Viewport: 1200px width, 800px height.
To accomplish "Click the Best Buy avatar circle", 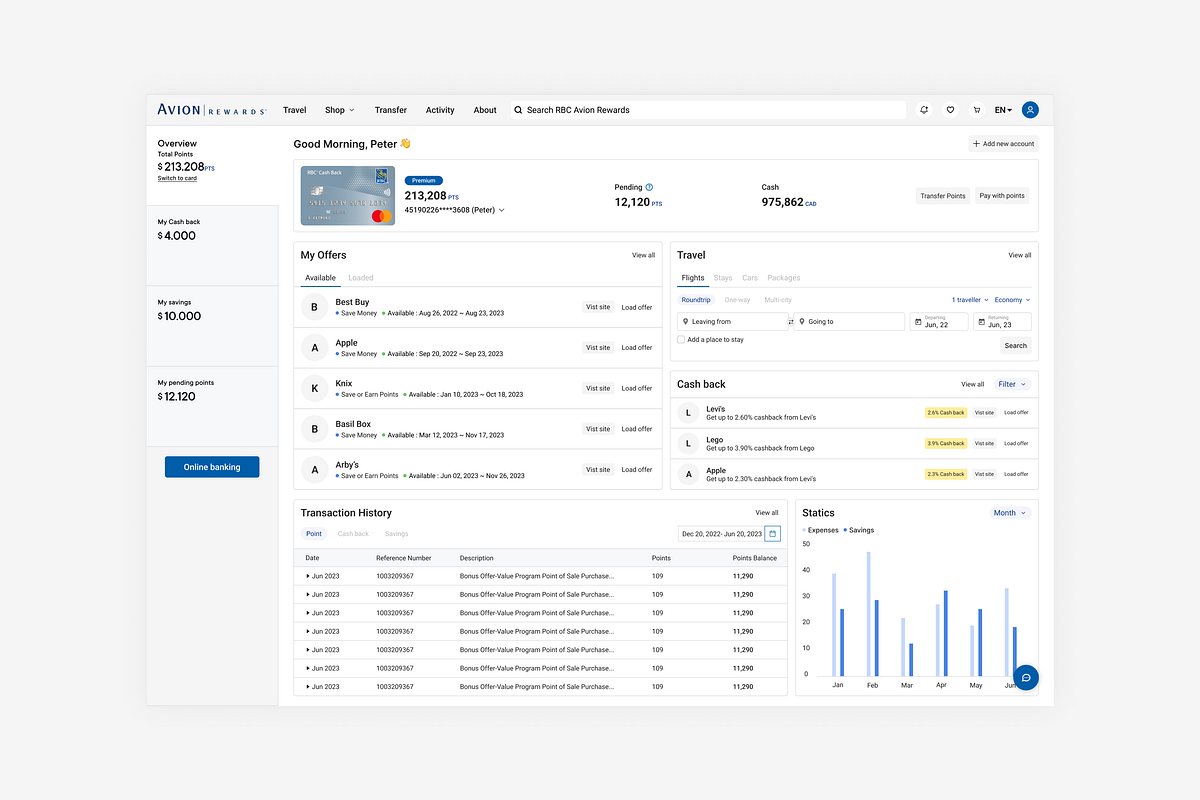I will click(315, 307).
